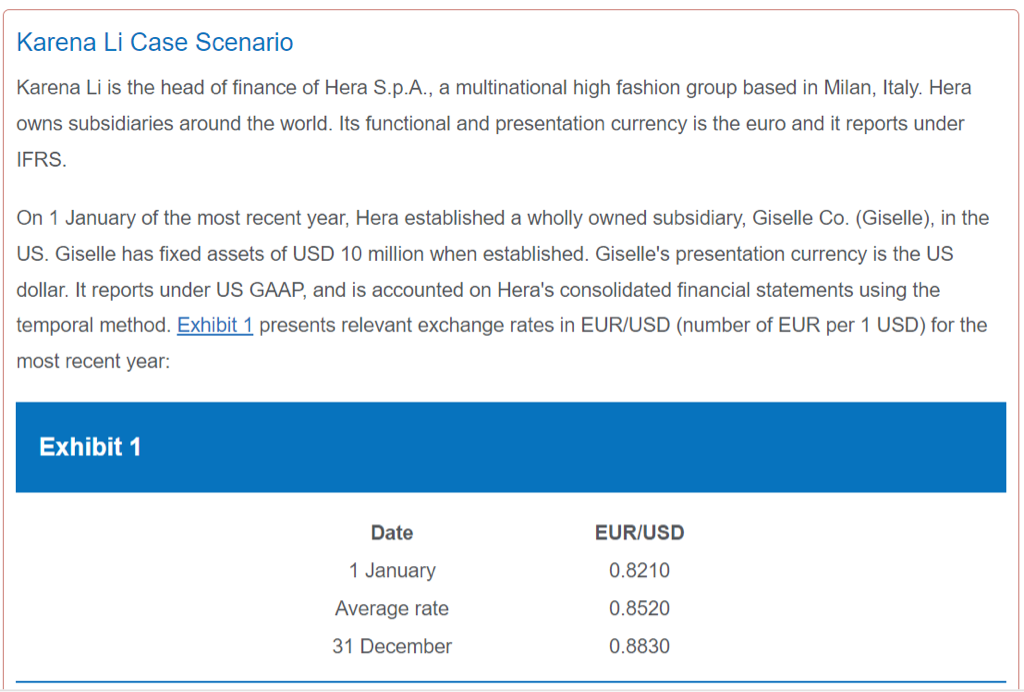Click the Karena Li Case Scenario heading
1024x692 pixels.
pyautogui.click(x=155, y=42)
